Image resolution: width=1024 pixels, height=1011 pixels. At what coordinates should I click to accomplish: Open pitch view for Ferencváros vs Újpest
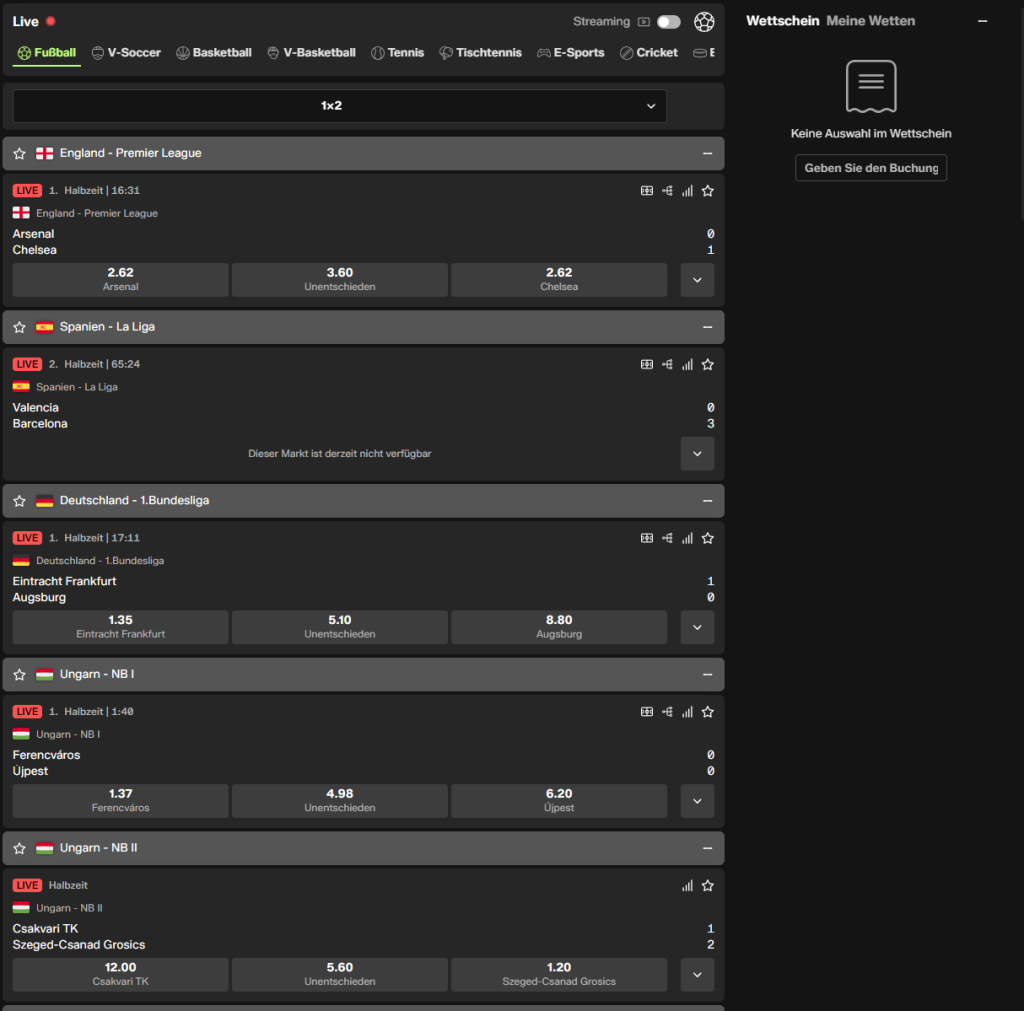[x=647, y=712]
